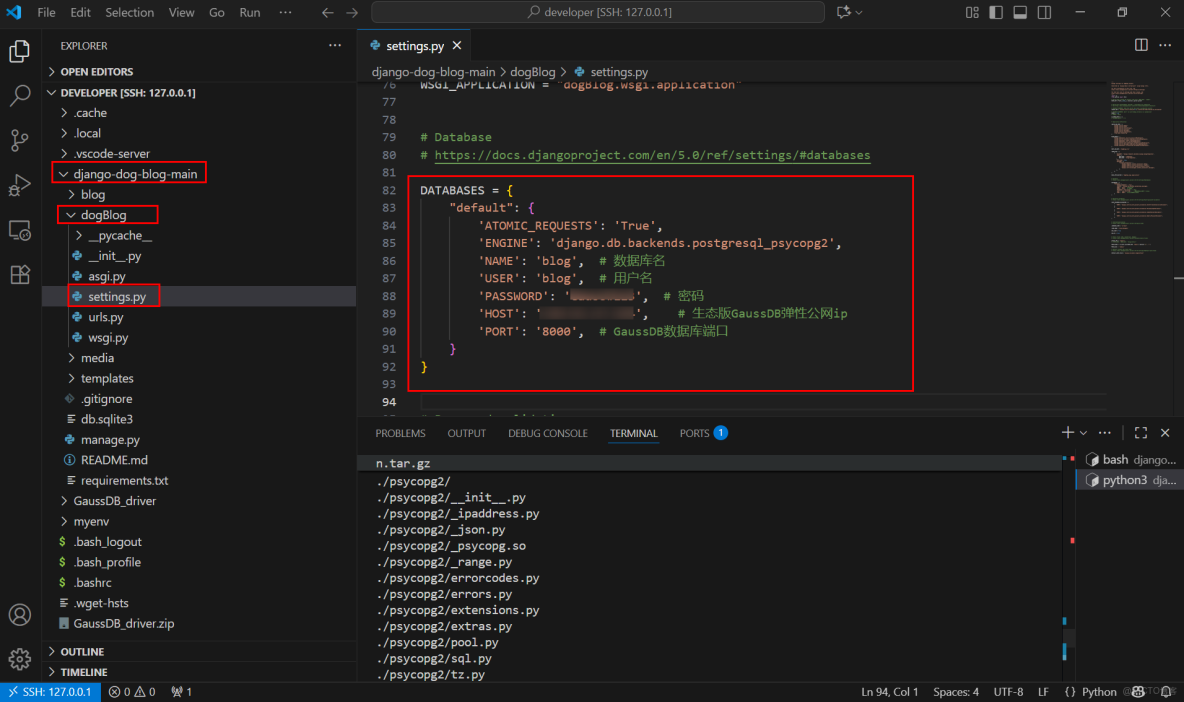This screenshot has height=702, width=1184.
Task: Open the Accounts menu icon
Action: pos(20,614)
